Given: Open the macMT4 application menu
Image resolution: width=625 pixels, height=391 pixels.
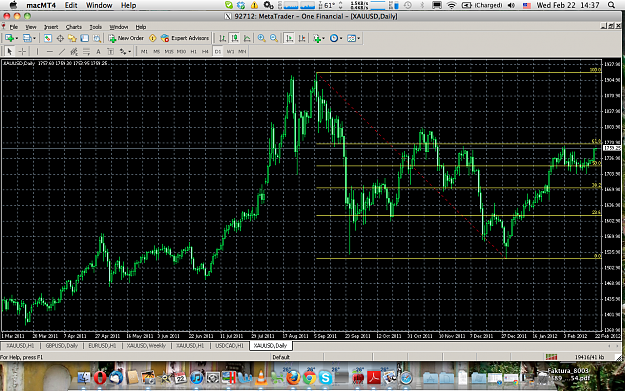Looking at the screenshot, I should coord(41,5).
